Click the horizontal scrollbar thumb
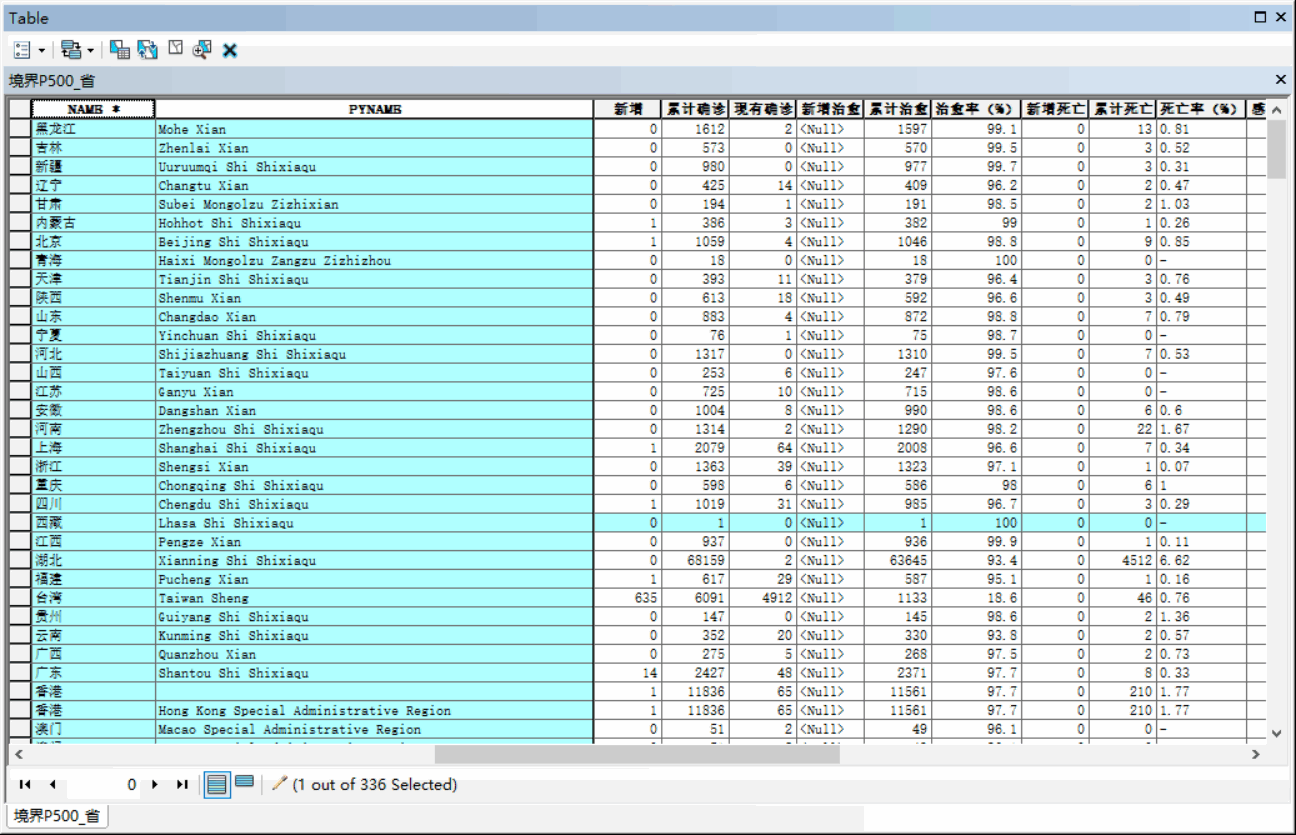Image resolution: width=1296 pixels, height=835 pixels. [637, 754]
